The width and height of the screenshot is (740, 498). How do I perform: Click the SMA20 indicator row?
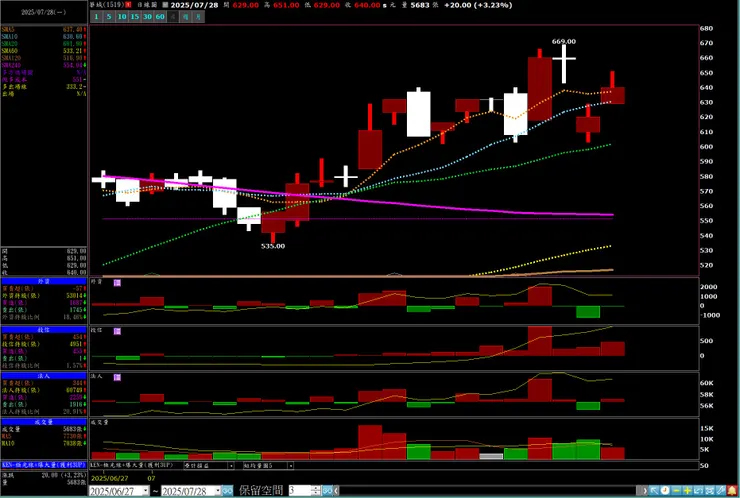(x=43, y=43)
